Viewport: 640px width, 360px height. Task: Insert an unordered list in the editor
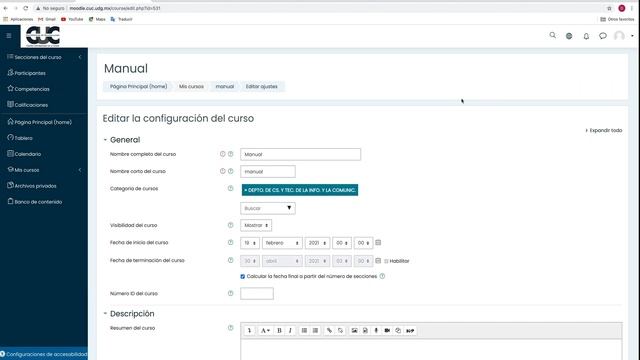click(304, 331)
